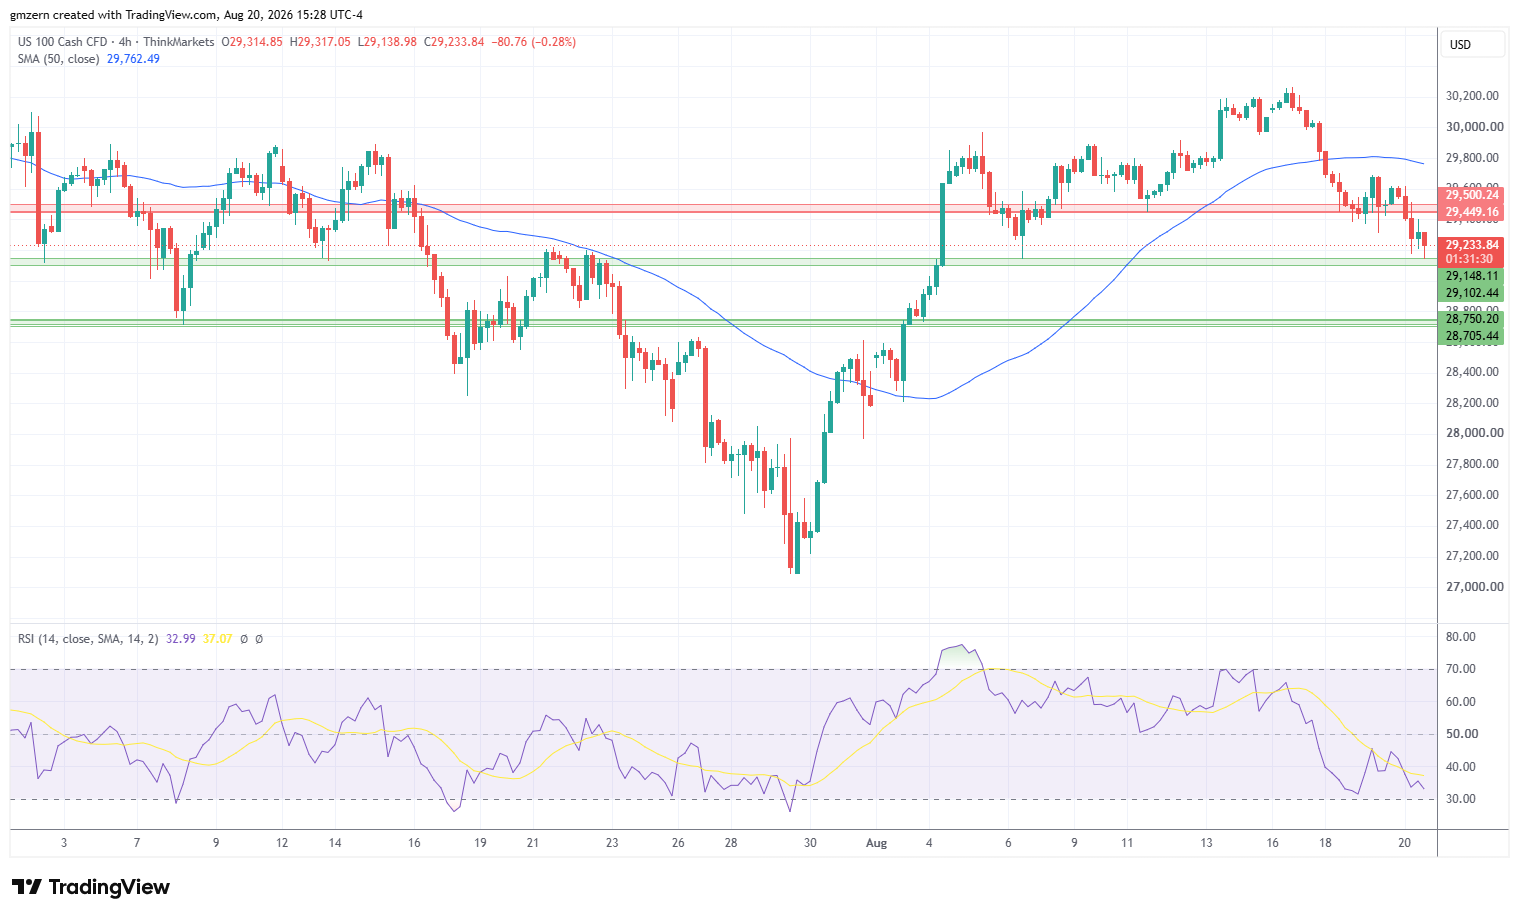Click the open price O29,314.85
Screen dimensions: 1519x917
click(252, 42)
